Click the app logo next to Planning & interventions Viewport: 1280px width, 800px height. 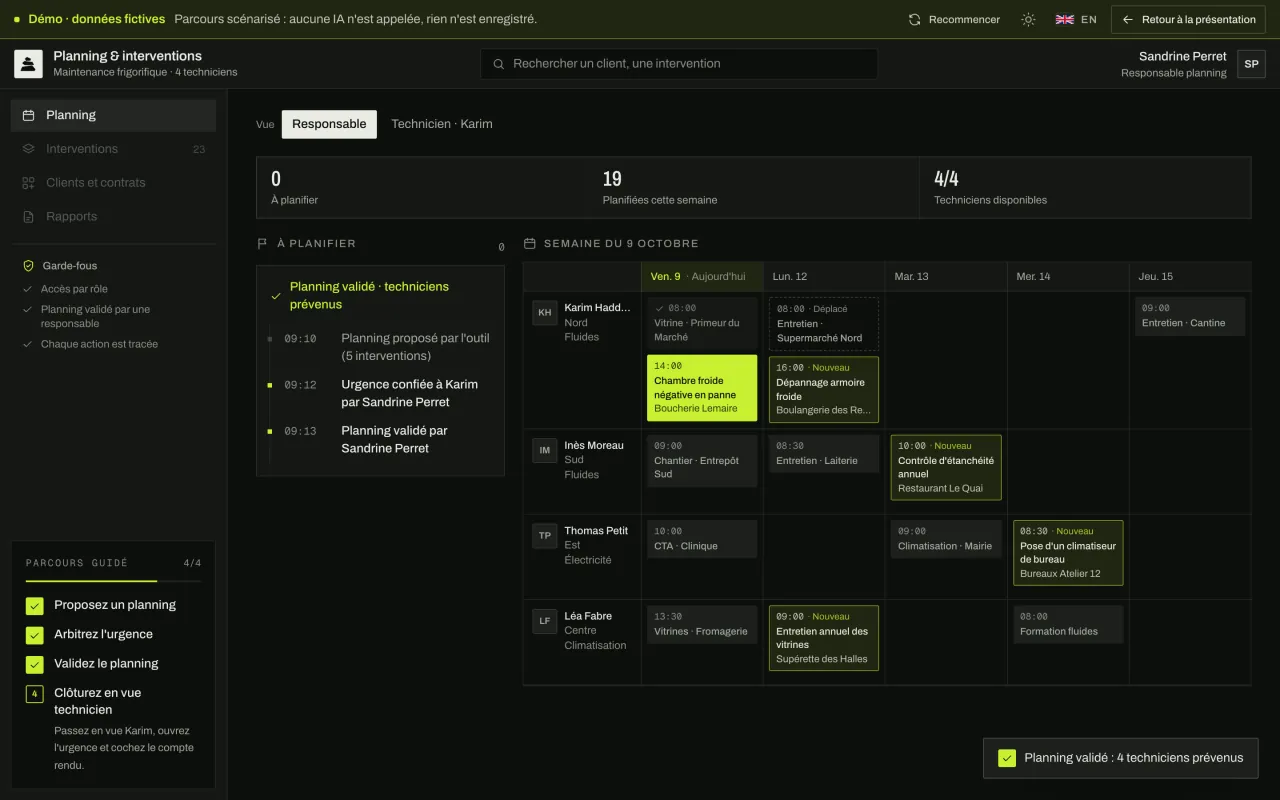point(28,64)
